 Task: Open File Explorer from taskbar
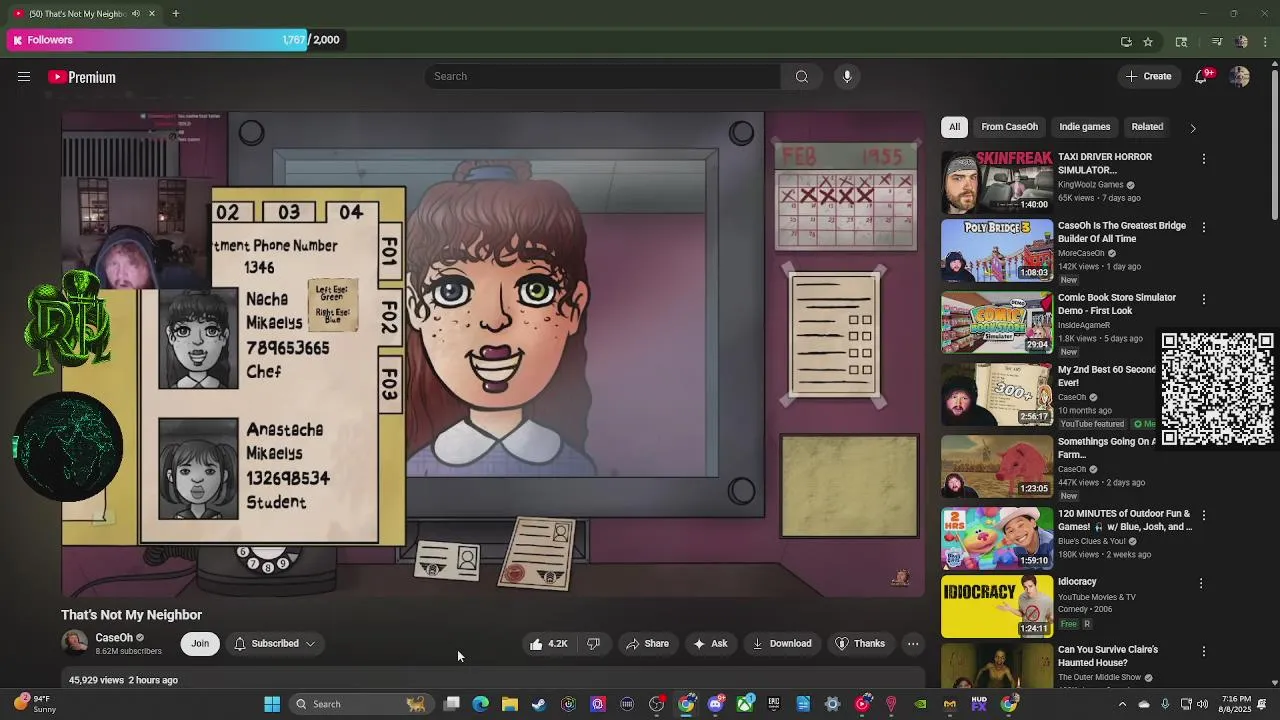pos(510,704)
